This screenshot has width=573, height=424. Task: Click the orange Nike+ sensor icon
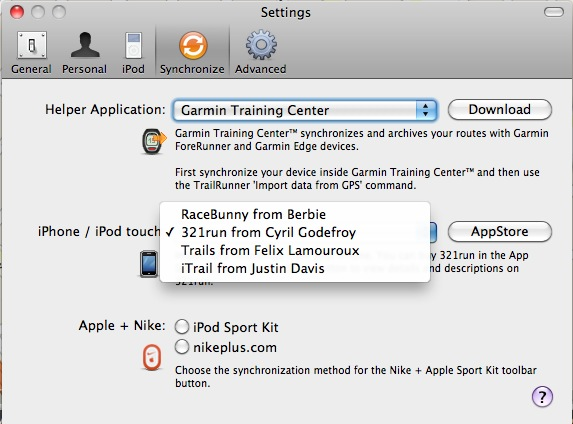[152, 357]
